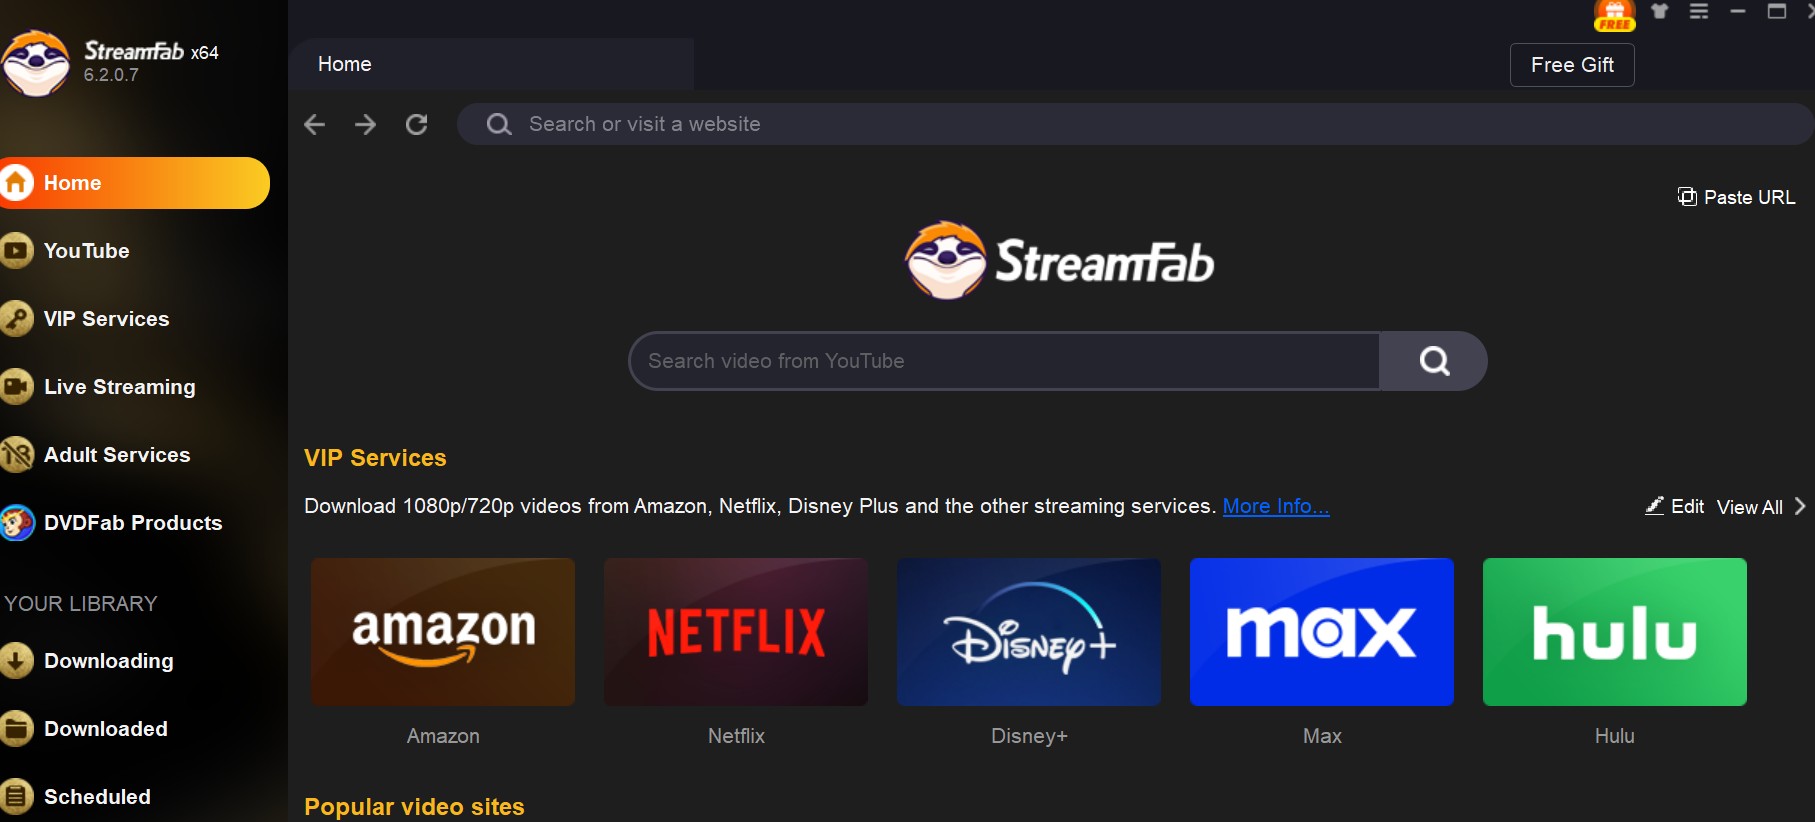Click the Home house icon
Viewport: 1815px width, 822px height.
click(x=16, y=183)
